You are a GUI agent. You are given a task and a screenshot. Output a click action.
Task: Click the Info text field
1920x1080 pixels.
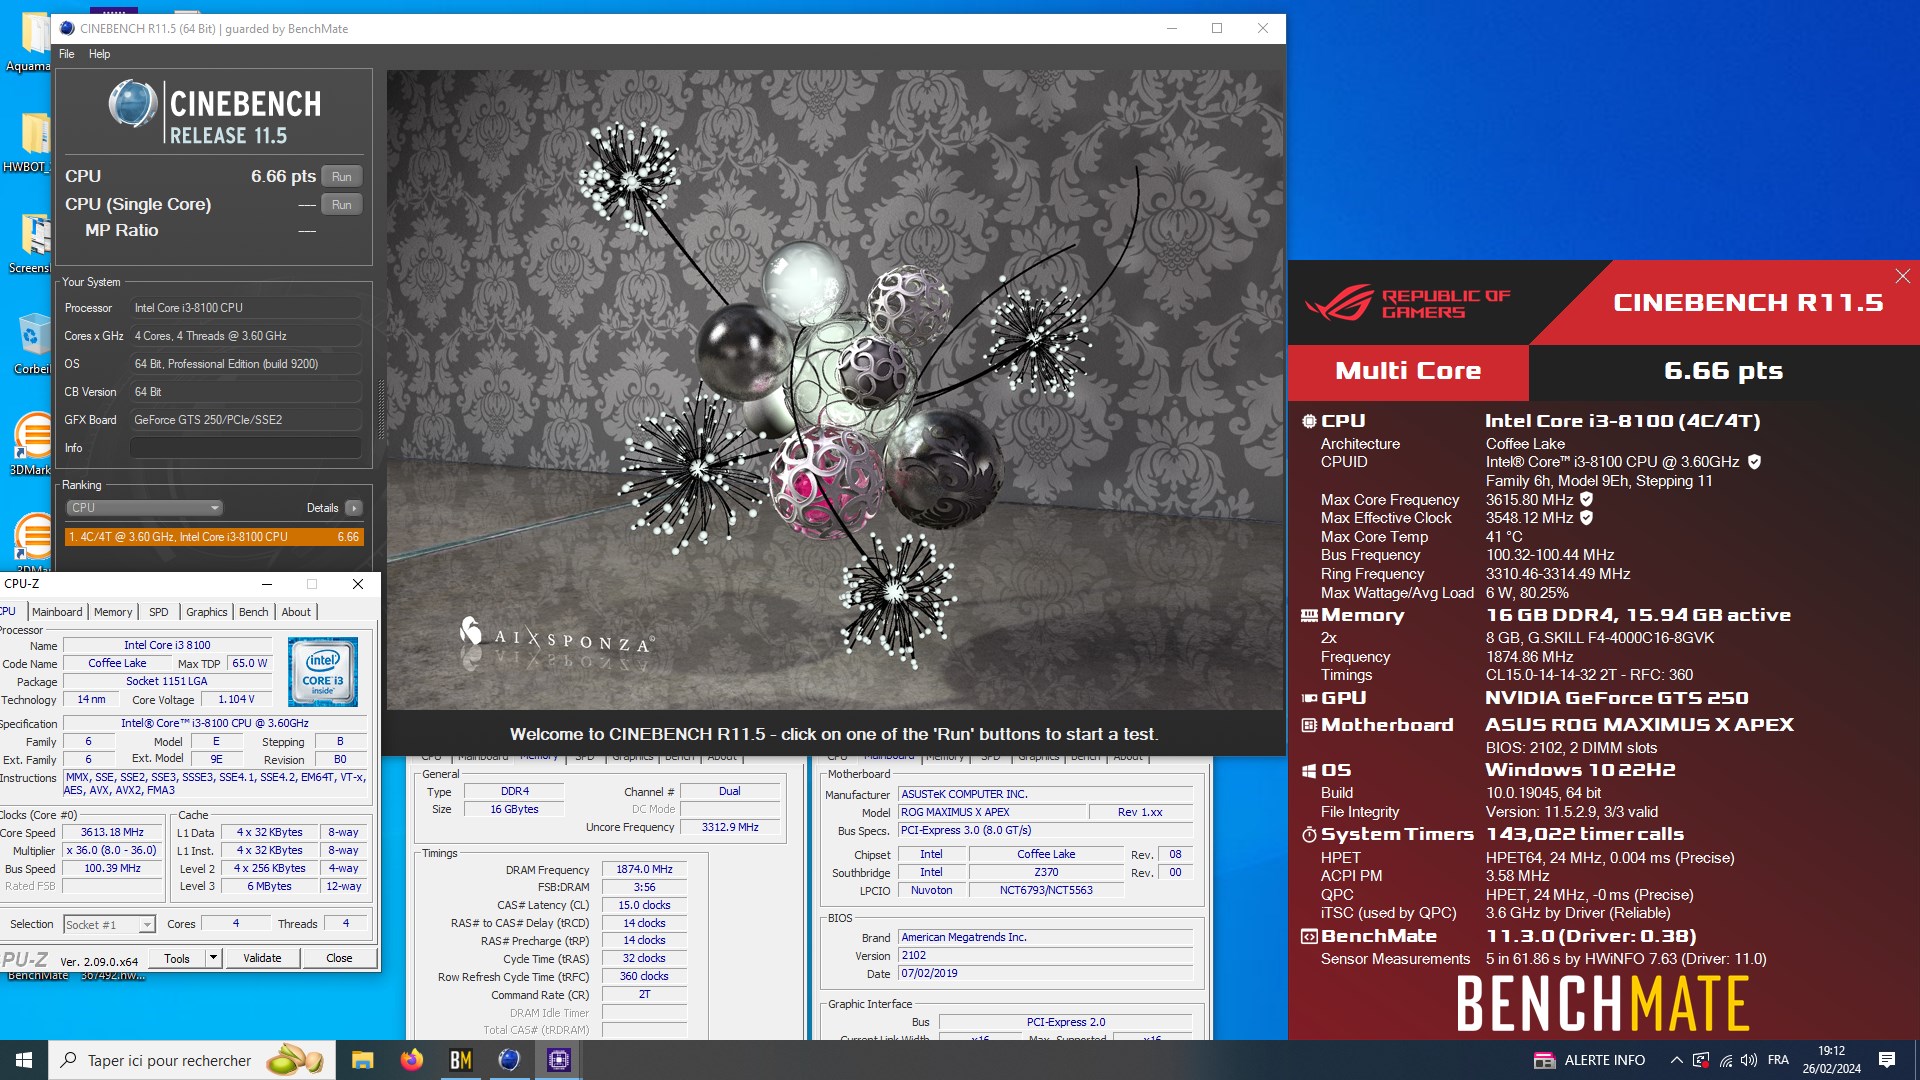[x=246, y=448]
